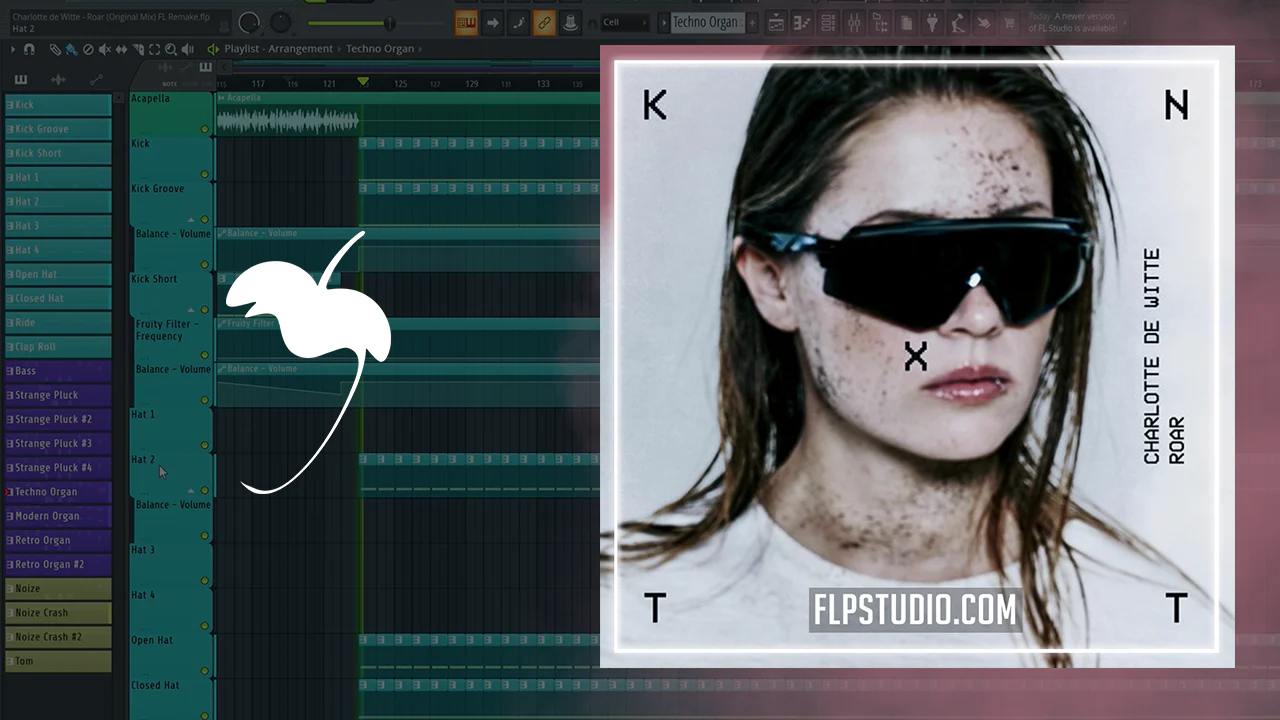Select Strange Pluck #3 pattern in picker

(58, 443)
